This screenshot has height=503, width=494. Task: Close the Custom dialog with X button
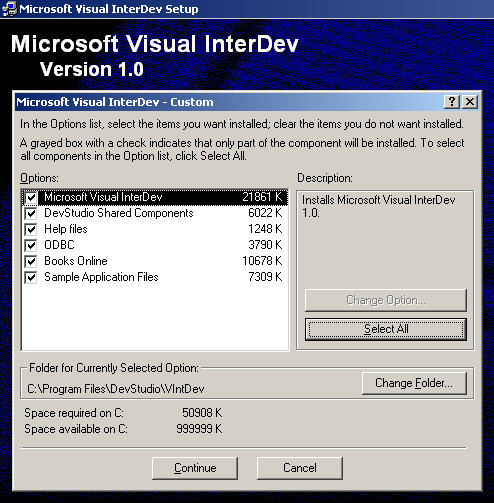[470, 102]
